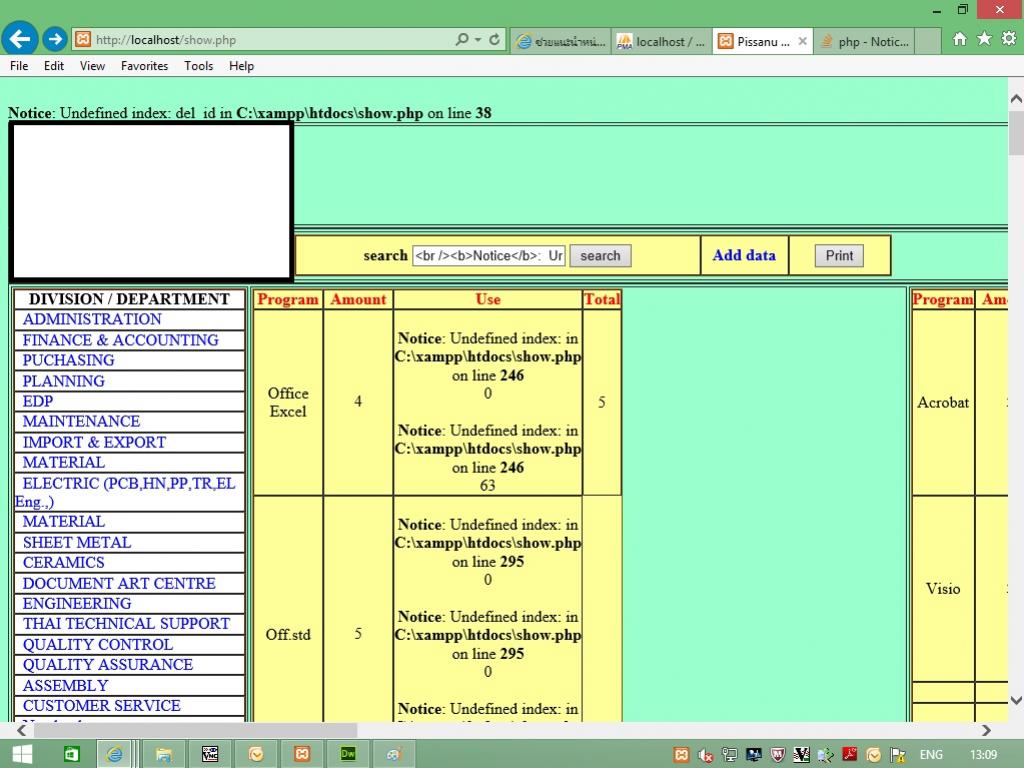Click the XAMPP site icon in address bar
The height and width of the screenshot is (768, 1024).
[x=83, y=40]
